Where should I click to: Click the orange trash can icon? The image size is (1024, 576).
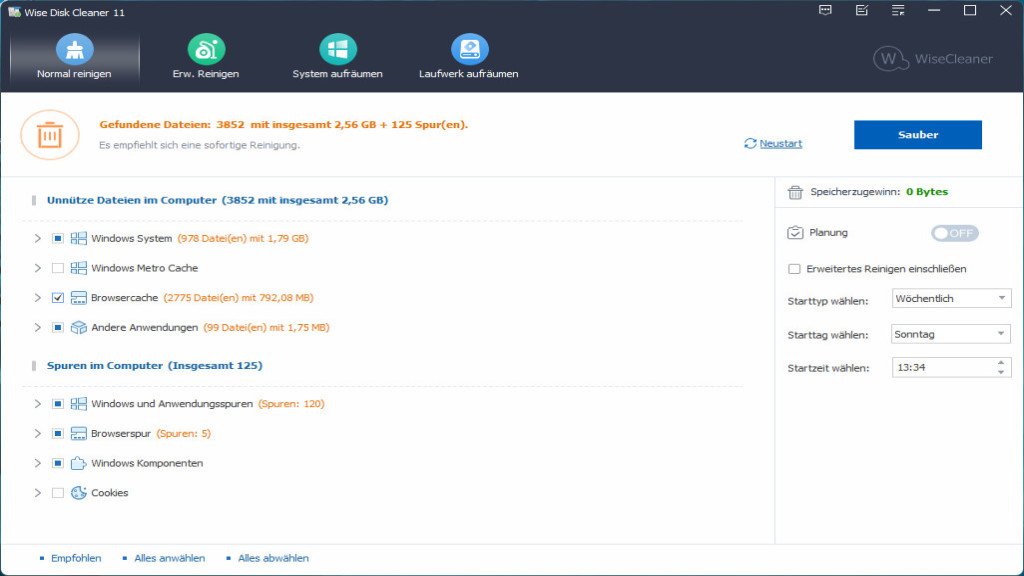coord(49,135)
